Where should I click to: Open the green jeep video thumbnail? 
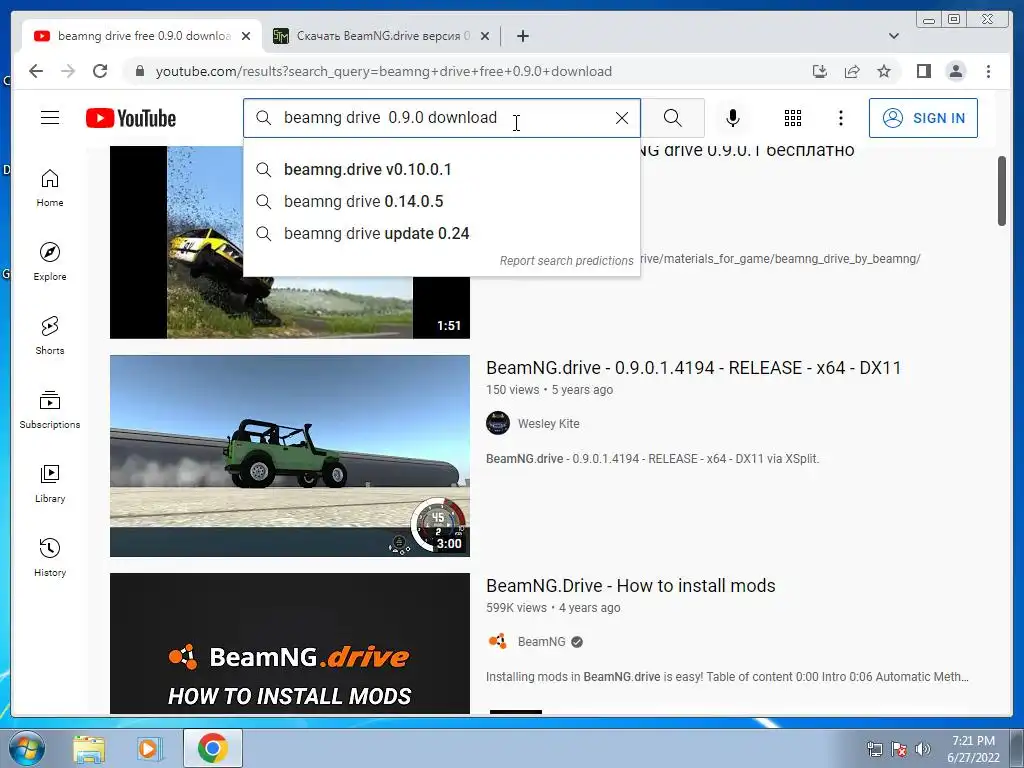(x=289, y=456)
